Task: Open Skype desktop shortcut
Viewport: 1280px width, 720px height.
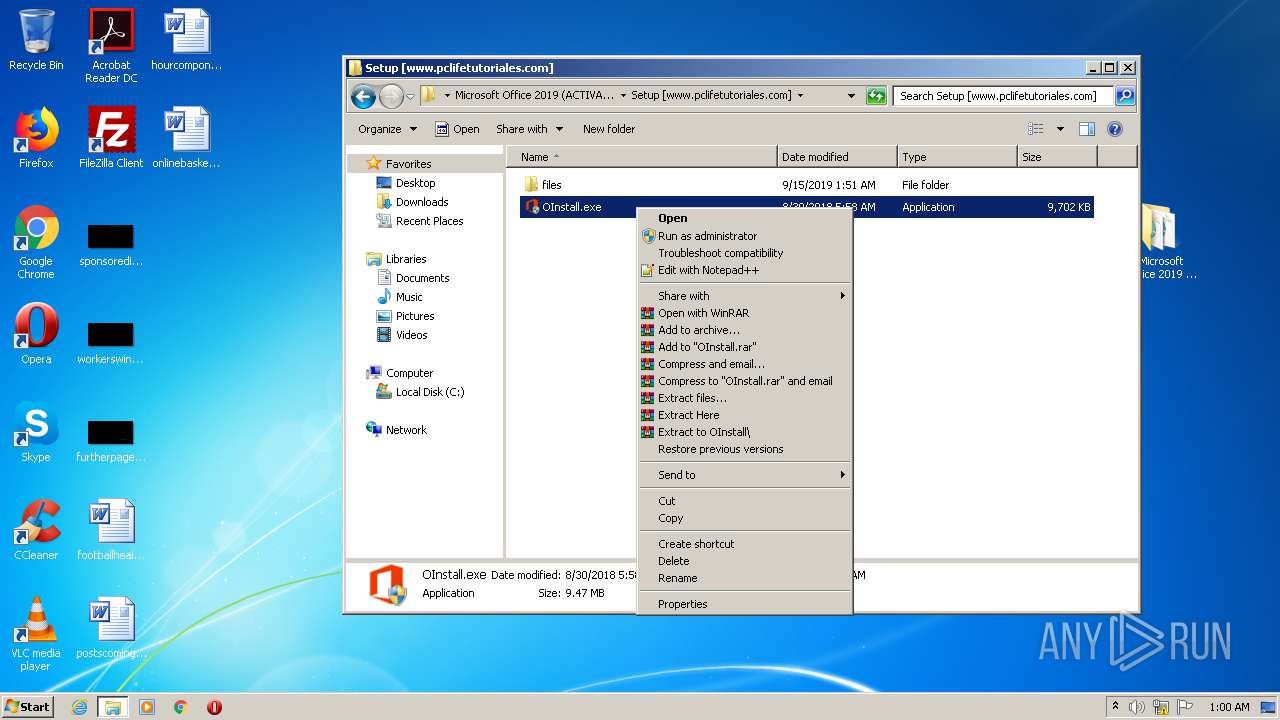Action: click(x=36, y=432)
